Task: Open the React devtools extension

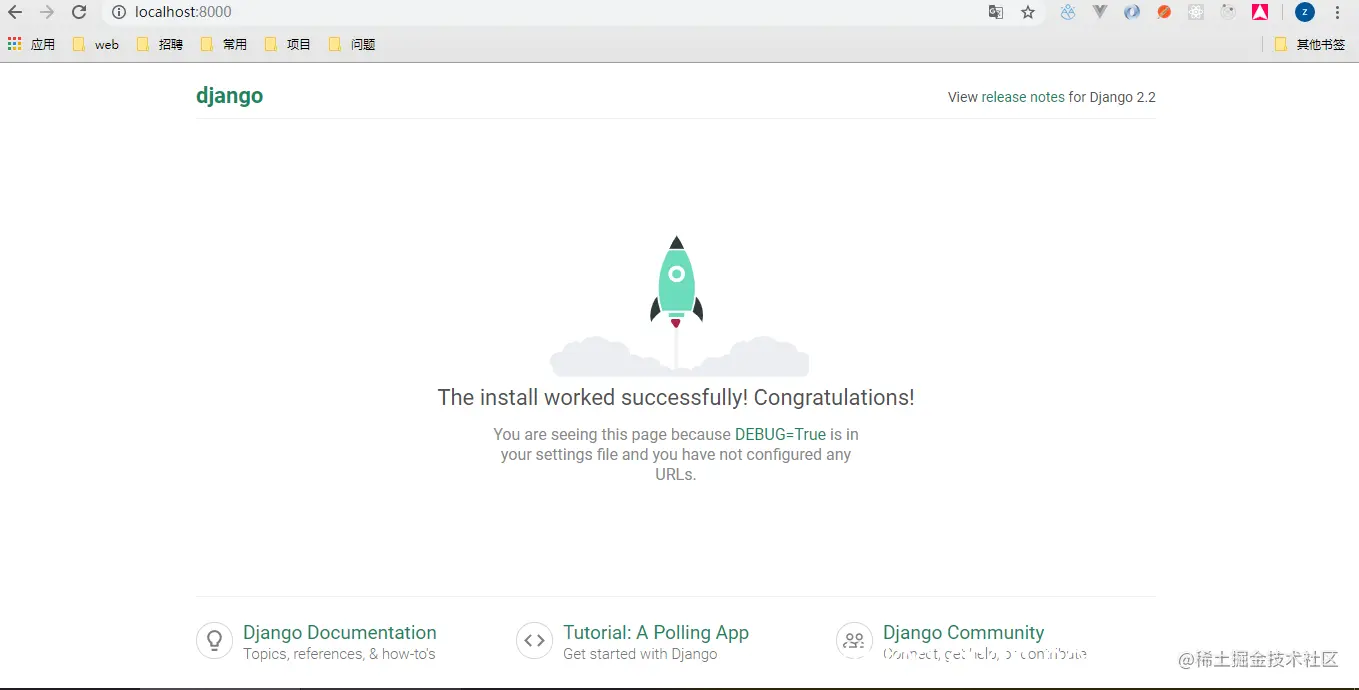Action: click(x=1196, y=12)
